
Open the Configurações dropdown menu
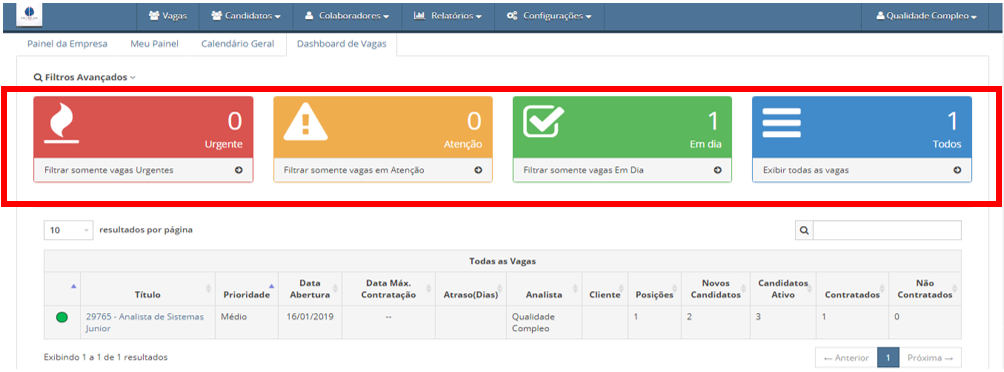point(549,15)
